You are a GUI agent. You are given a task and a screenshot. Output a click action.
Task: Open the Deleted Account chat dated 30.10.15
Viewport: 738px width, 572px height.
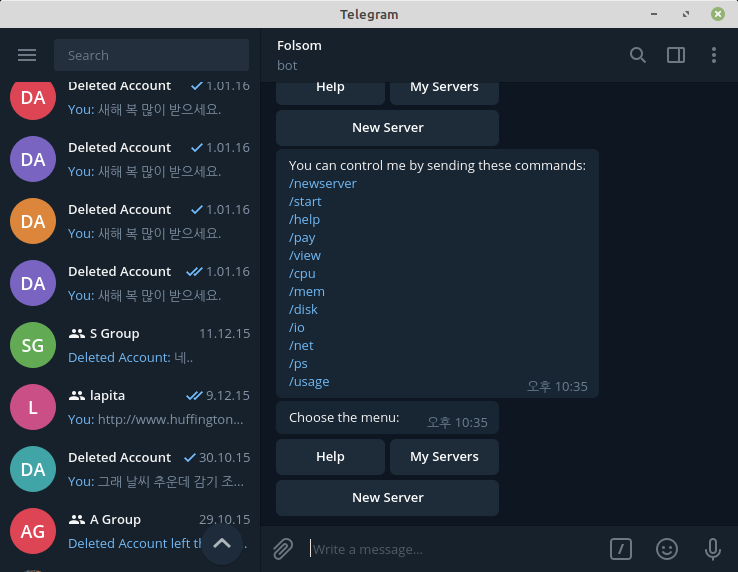130,469
